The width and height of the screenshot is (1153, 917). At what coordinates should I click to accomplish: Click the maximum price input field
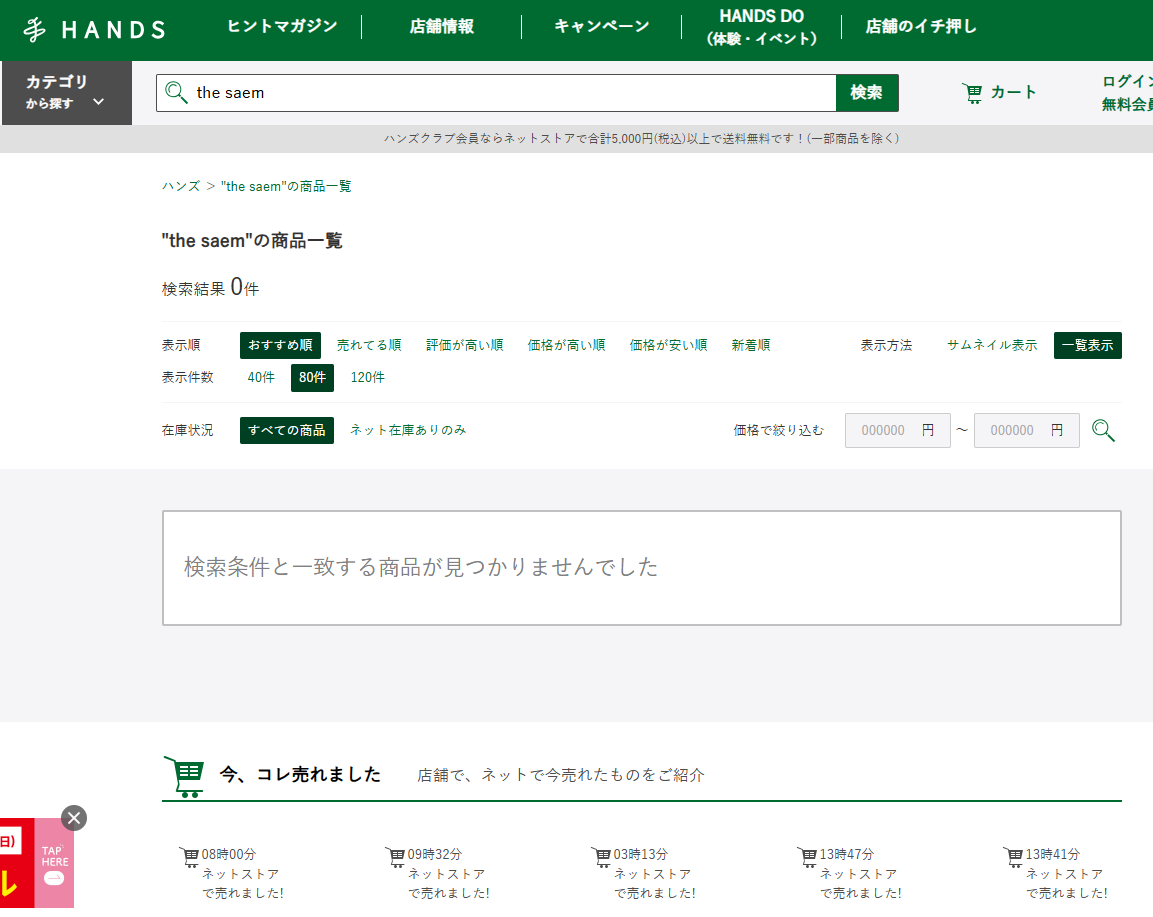(x=1027, y=430)
